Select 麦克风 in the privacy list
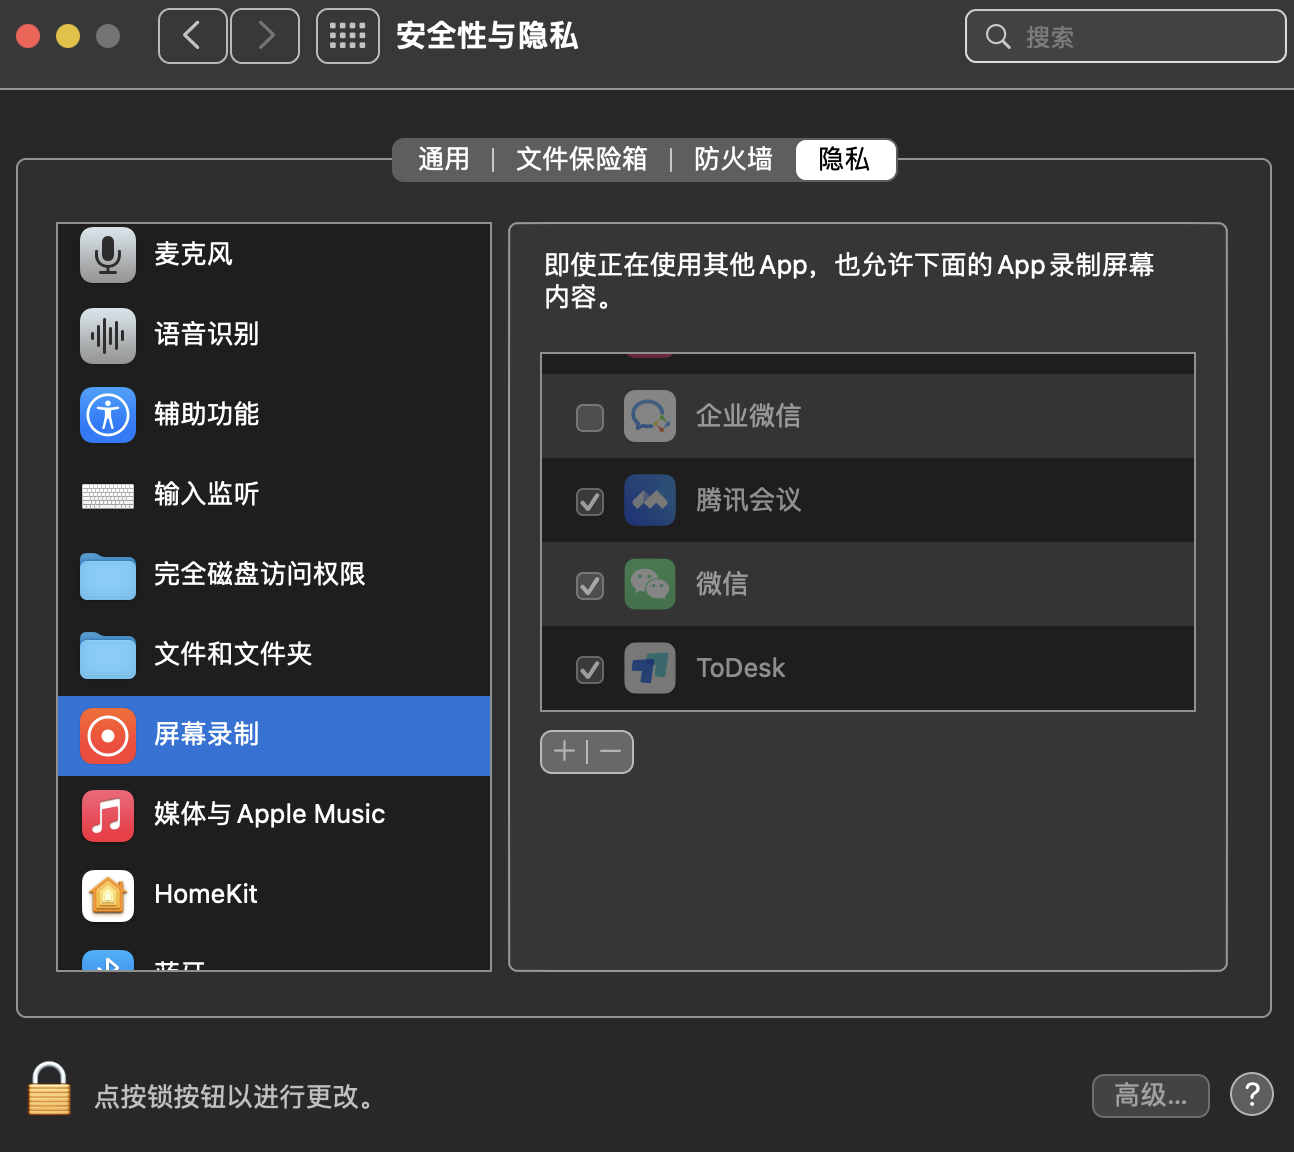1294x1152 pixels. pos(274,255)
